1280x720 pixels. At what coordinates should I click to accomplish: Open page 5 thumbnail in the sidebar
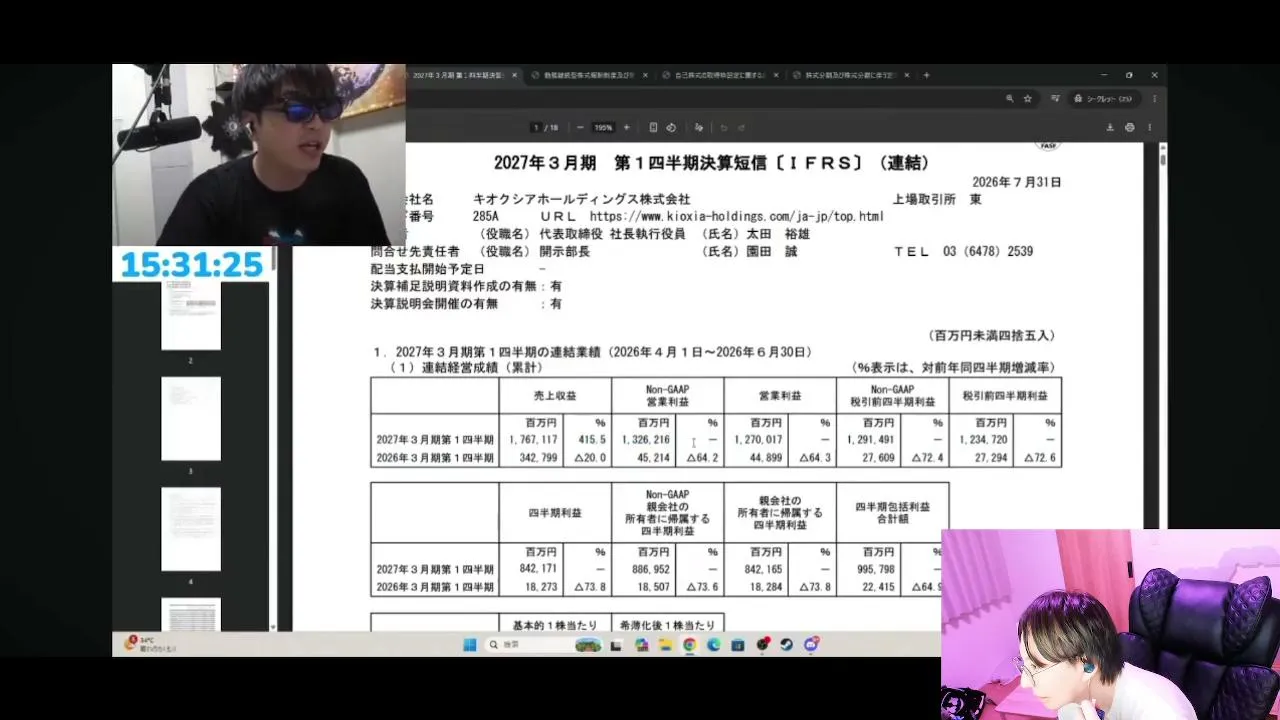coord(191,615)
